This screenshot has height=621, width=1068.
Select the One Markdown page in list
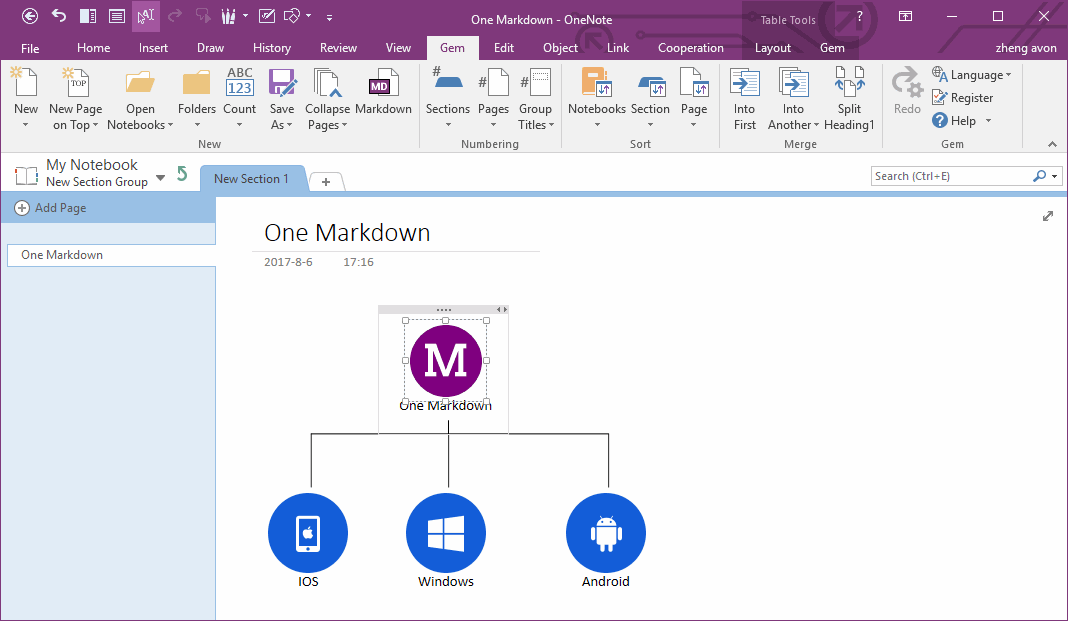111,255
